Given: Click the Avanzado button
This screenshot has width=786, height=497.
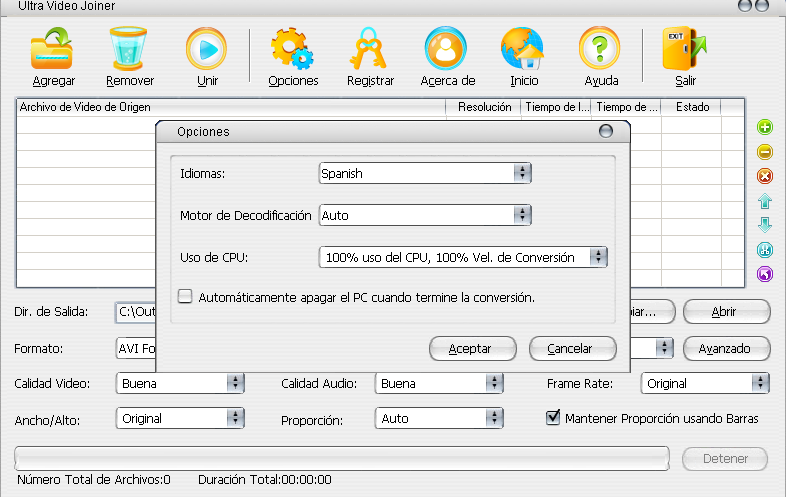Looking at the screenshot, I should [x=726, y=349].
